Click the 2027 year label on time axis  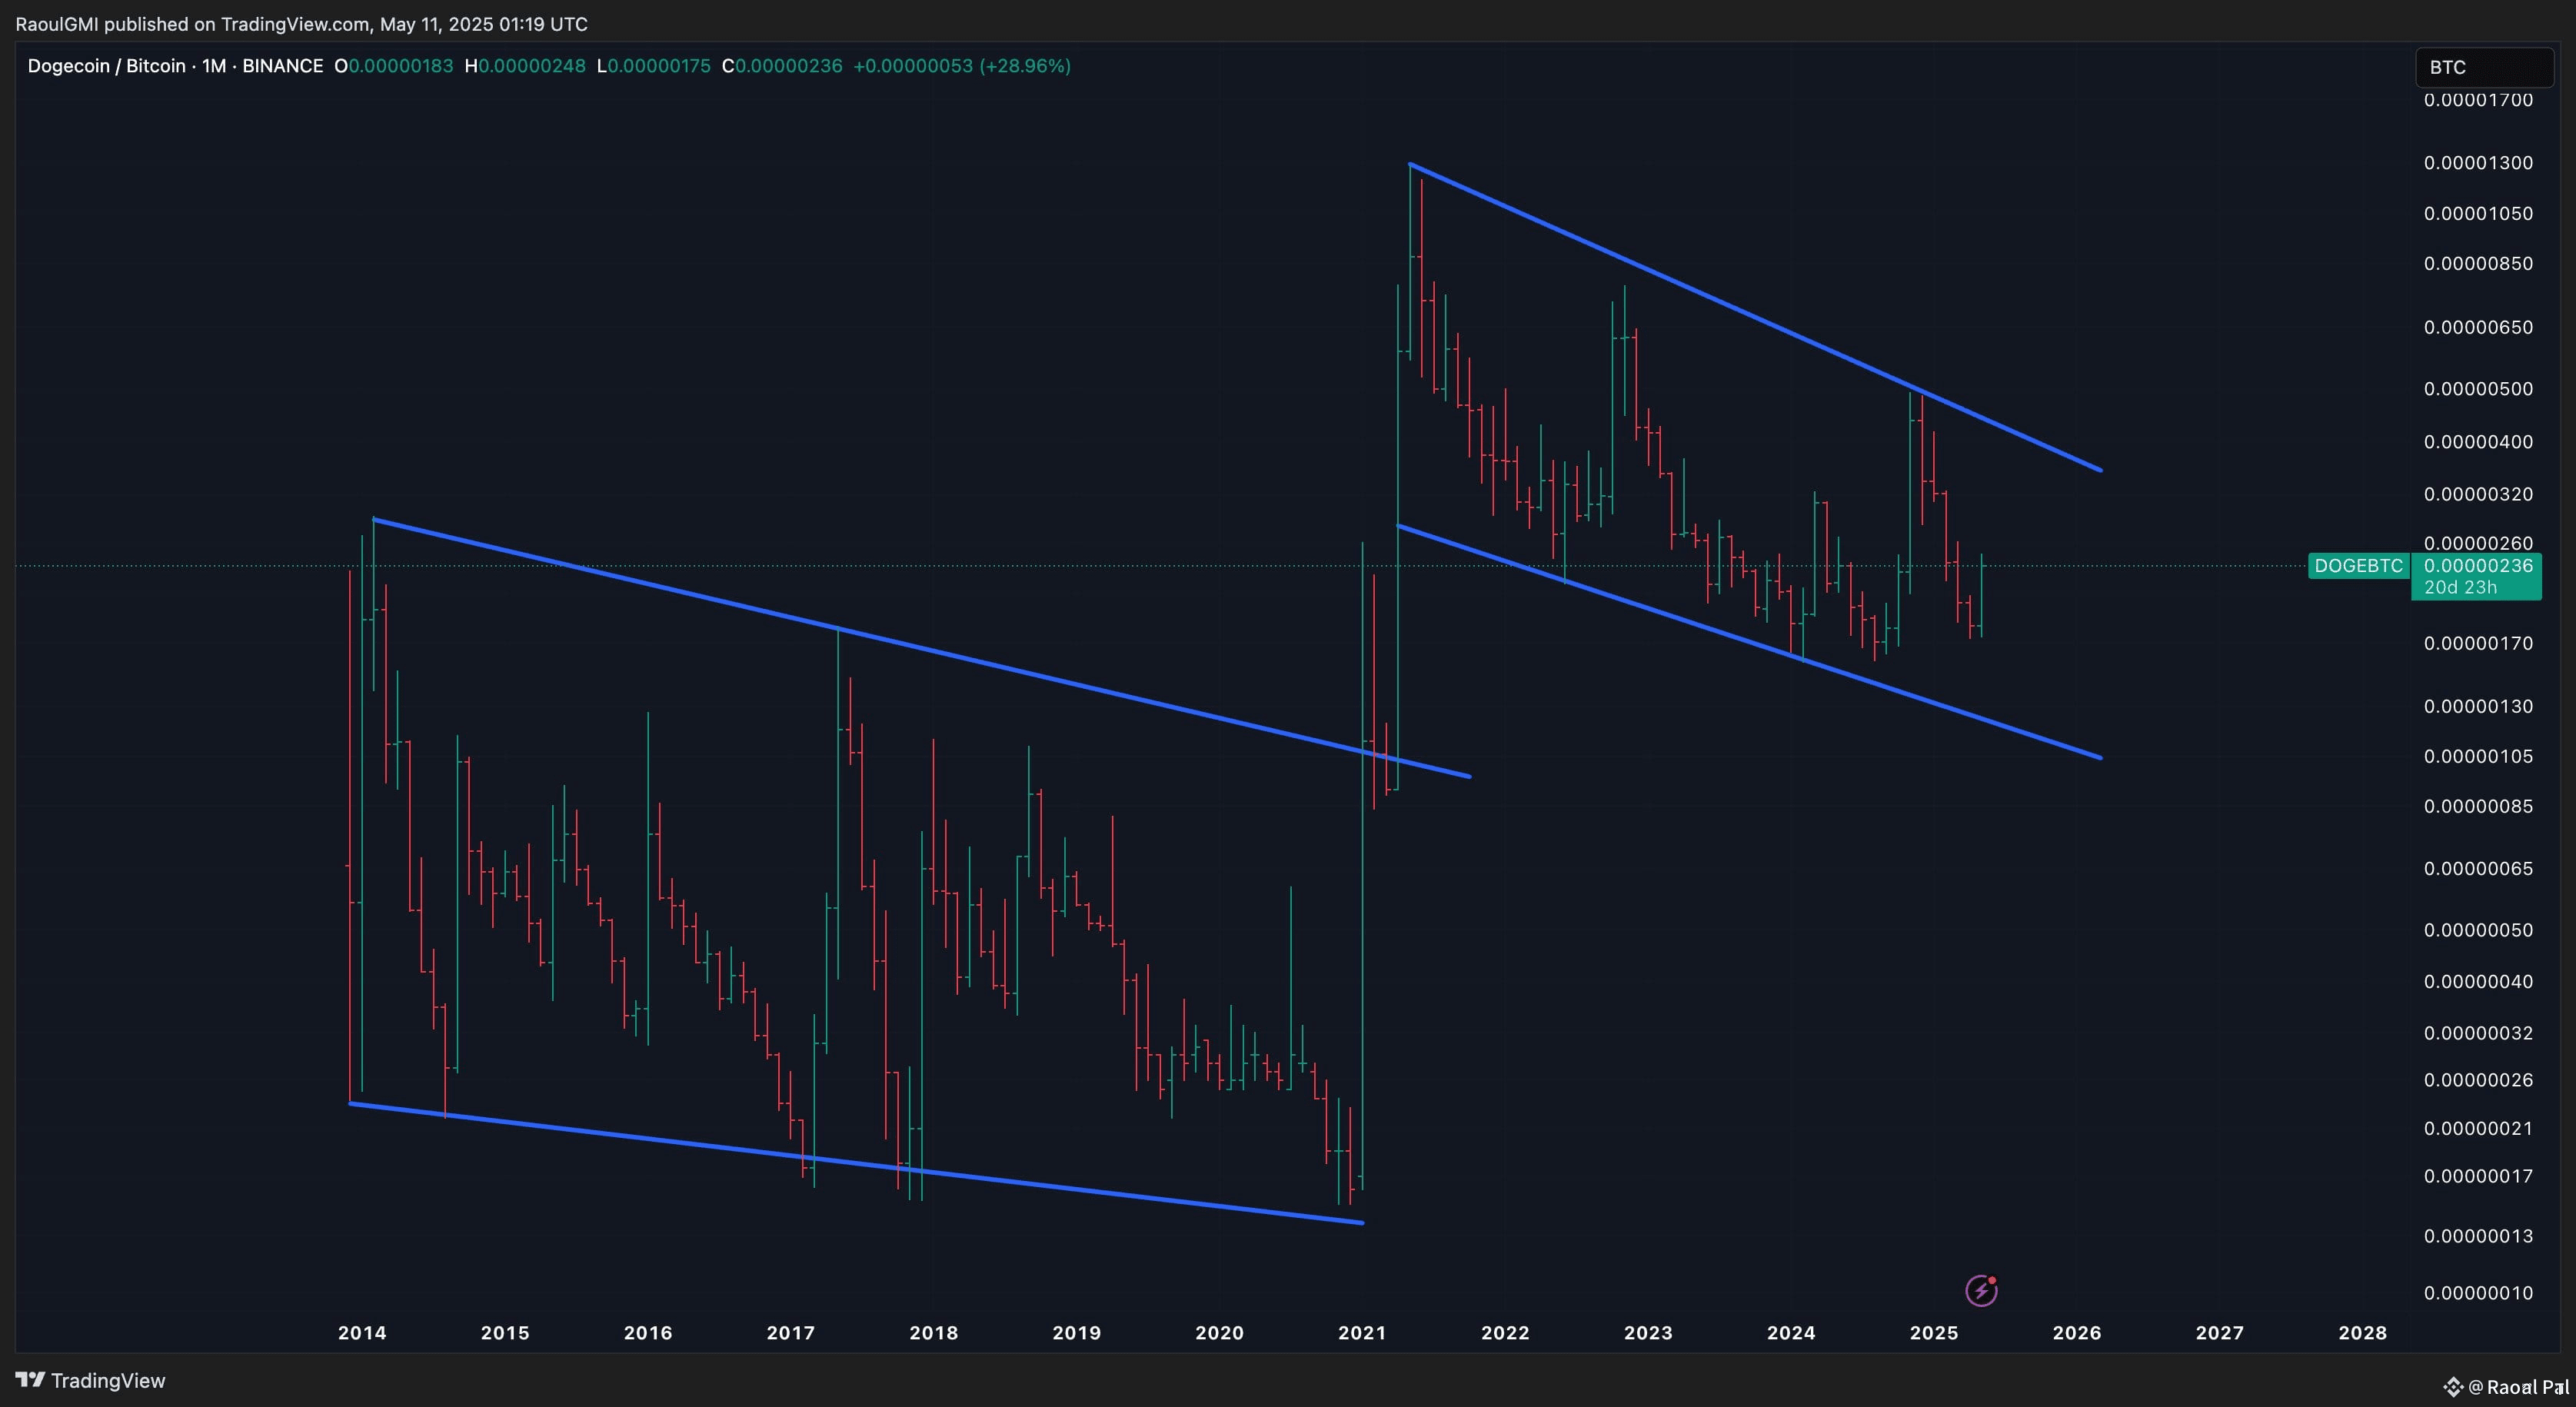click(x=2220, y=1333)
